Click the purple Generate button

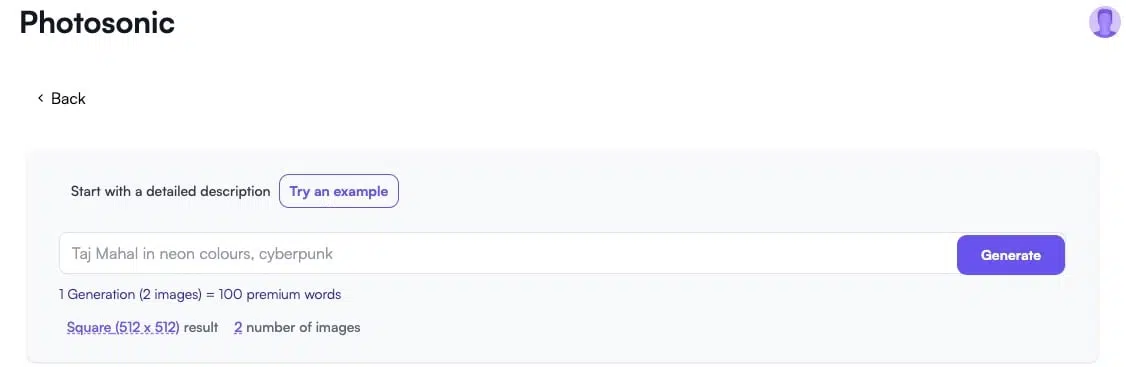click(x=1010, y=255)
